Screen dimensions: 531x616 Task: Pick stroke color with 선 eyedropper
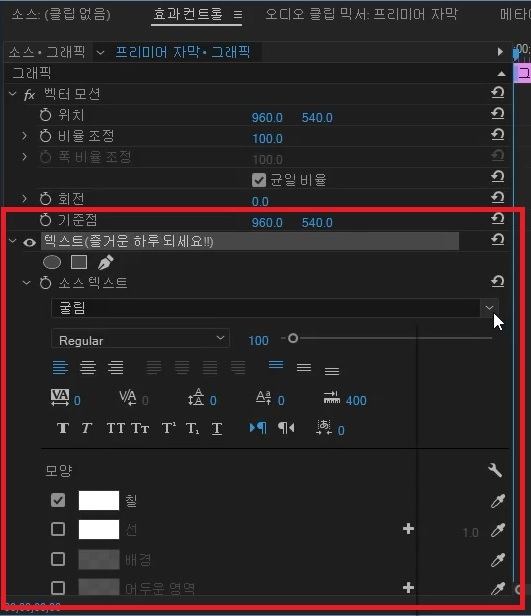(498, 530)
